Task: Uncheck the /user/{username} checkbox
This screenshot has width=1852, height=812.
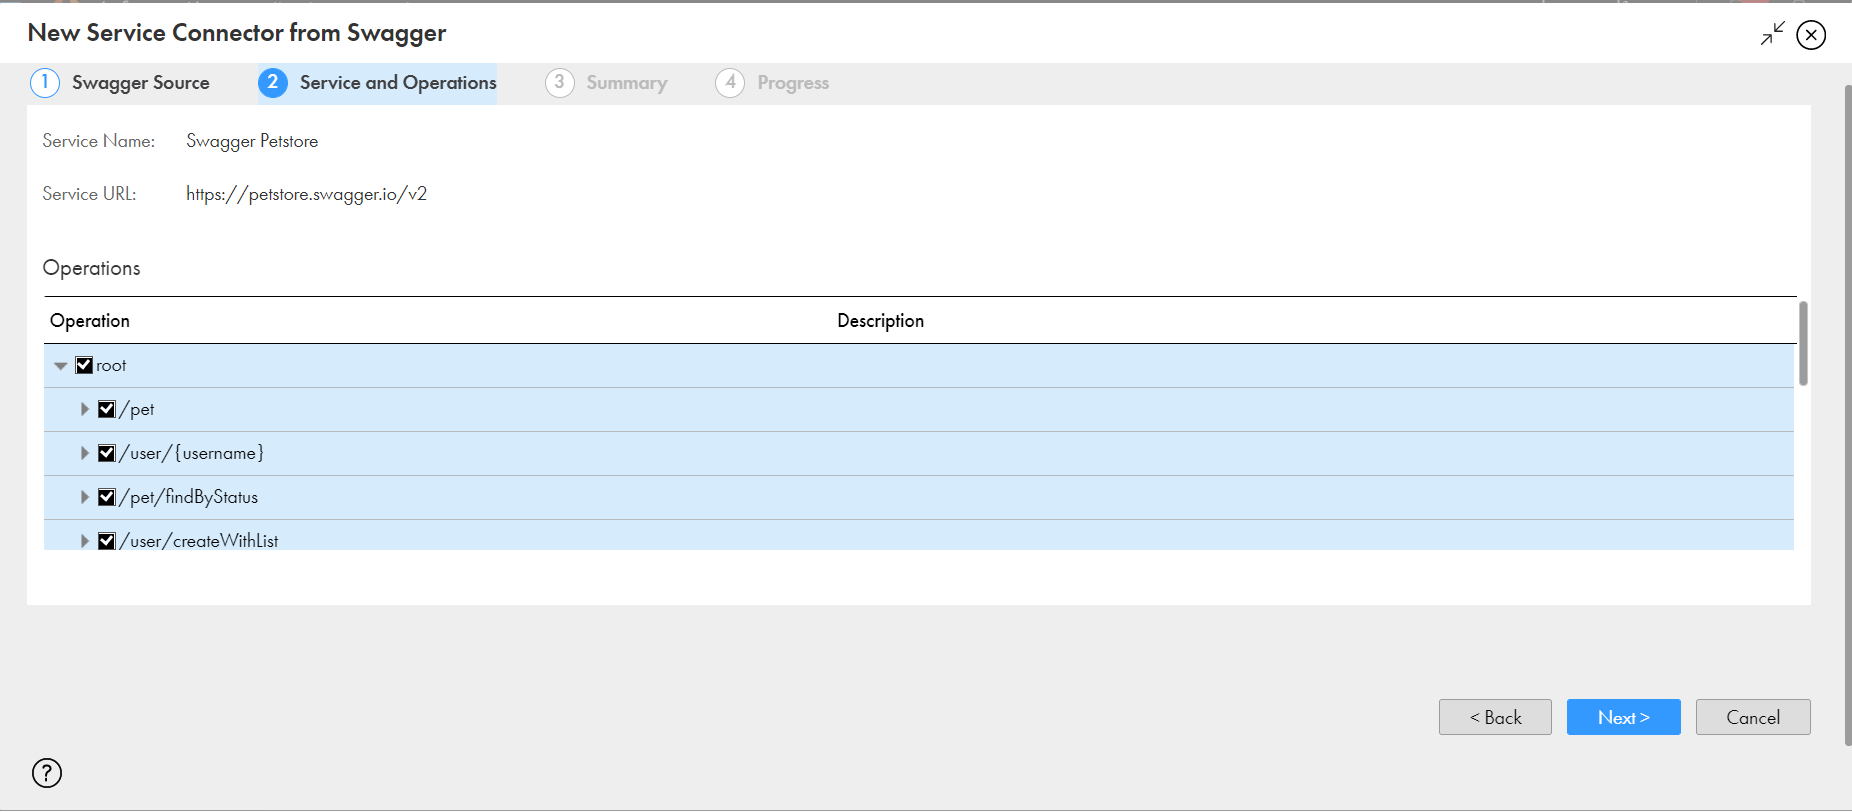Action: [107, 453]
